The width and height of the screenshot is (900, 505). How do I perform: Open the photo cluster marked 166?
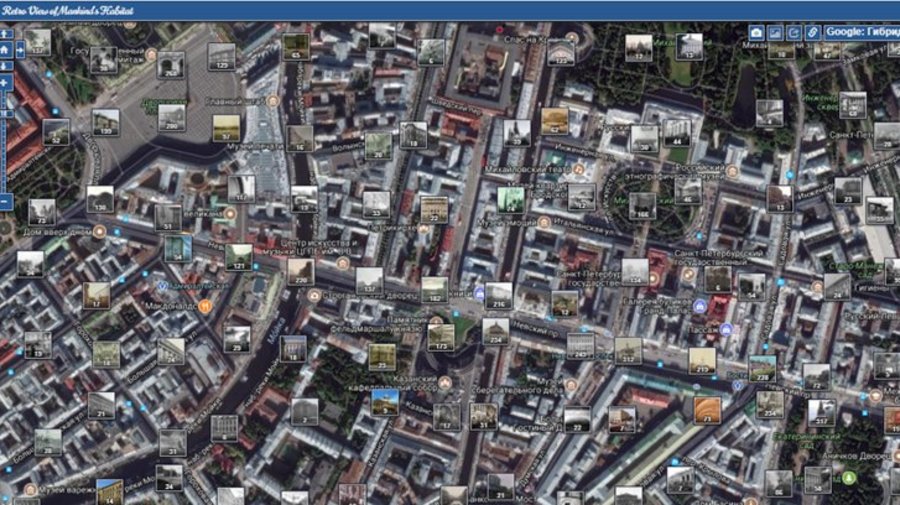(642, 207)
